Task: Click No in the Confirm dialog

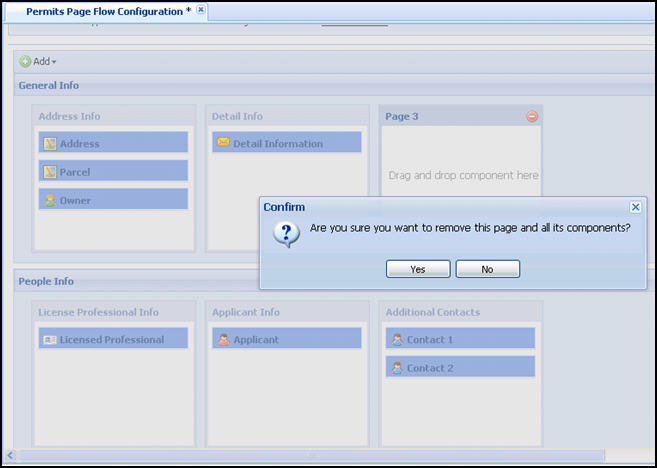Action: [487, 269]
